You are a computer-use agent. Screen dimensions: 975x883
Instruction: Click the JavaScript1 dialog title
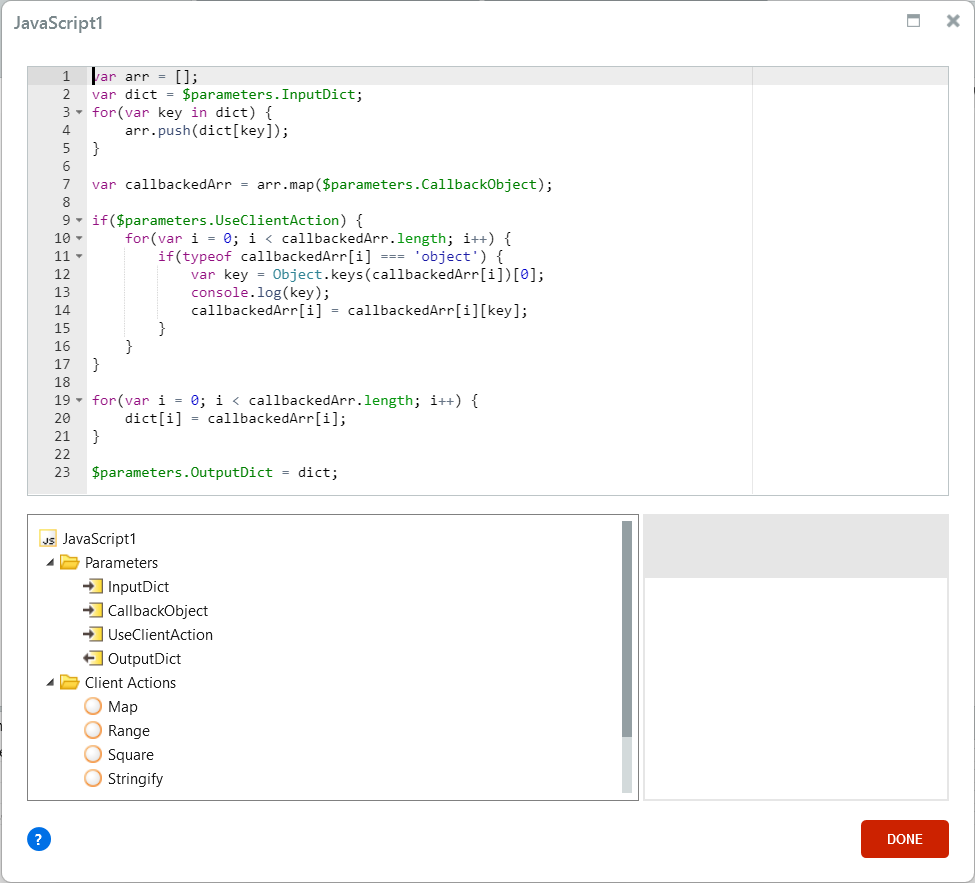tap(58, 23)
